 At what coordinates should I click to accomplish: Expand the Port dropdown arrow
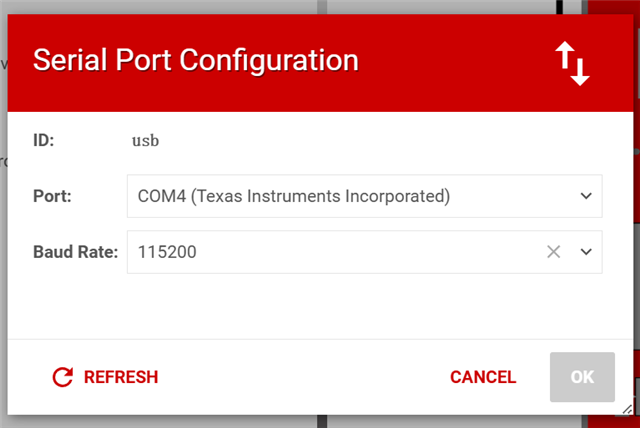click(x=586, y=197)
